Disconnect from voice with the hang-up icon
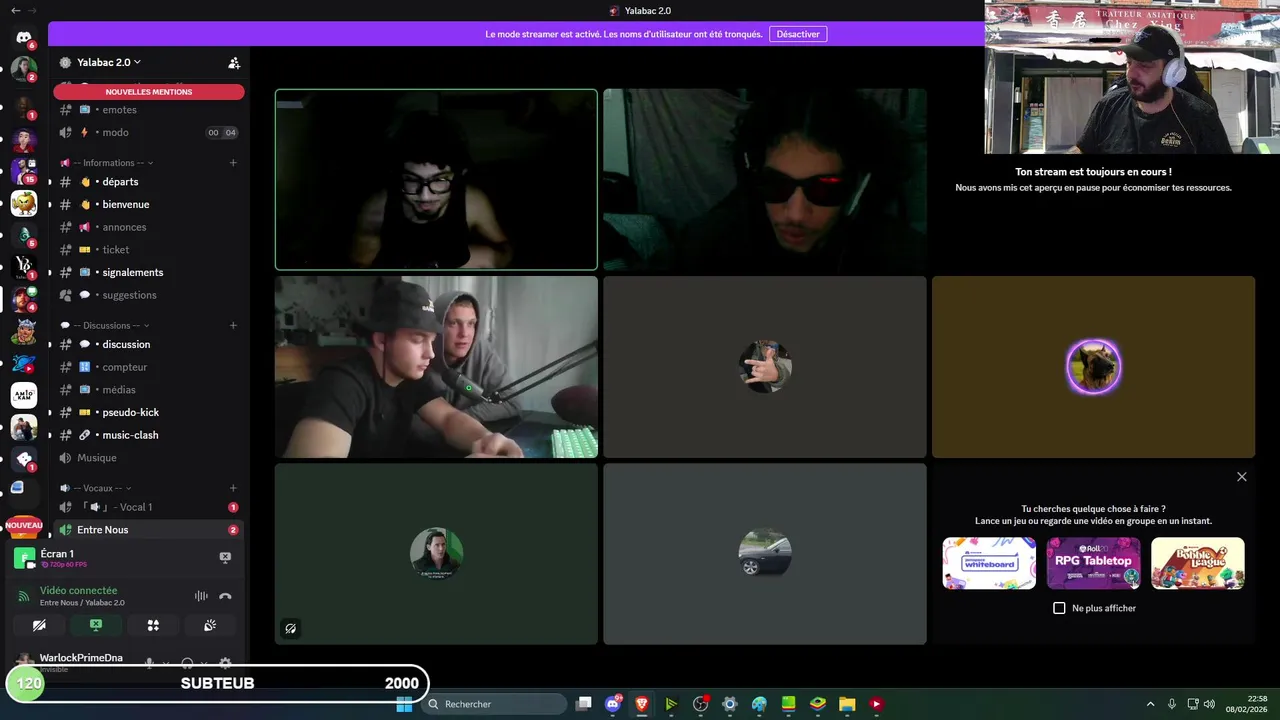1280x720 pixels. pos(225,596)
